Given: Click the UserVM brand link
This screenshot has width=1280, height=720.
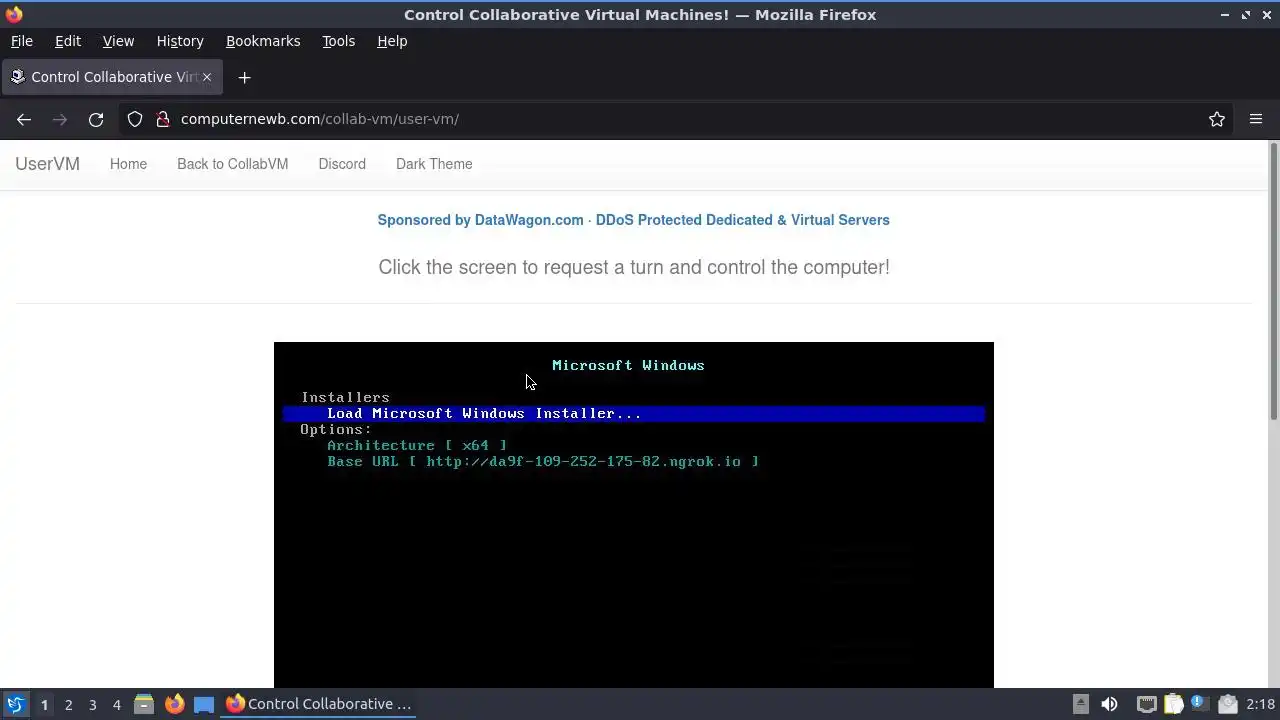Looking at the screenshot, I should pos(47,164).
